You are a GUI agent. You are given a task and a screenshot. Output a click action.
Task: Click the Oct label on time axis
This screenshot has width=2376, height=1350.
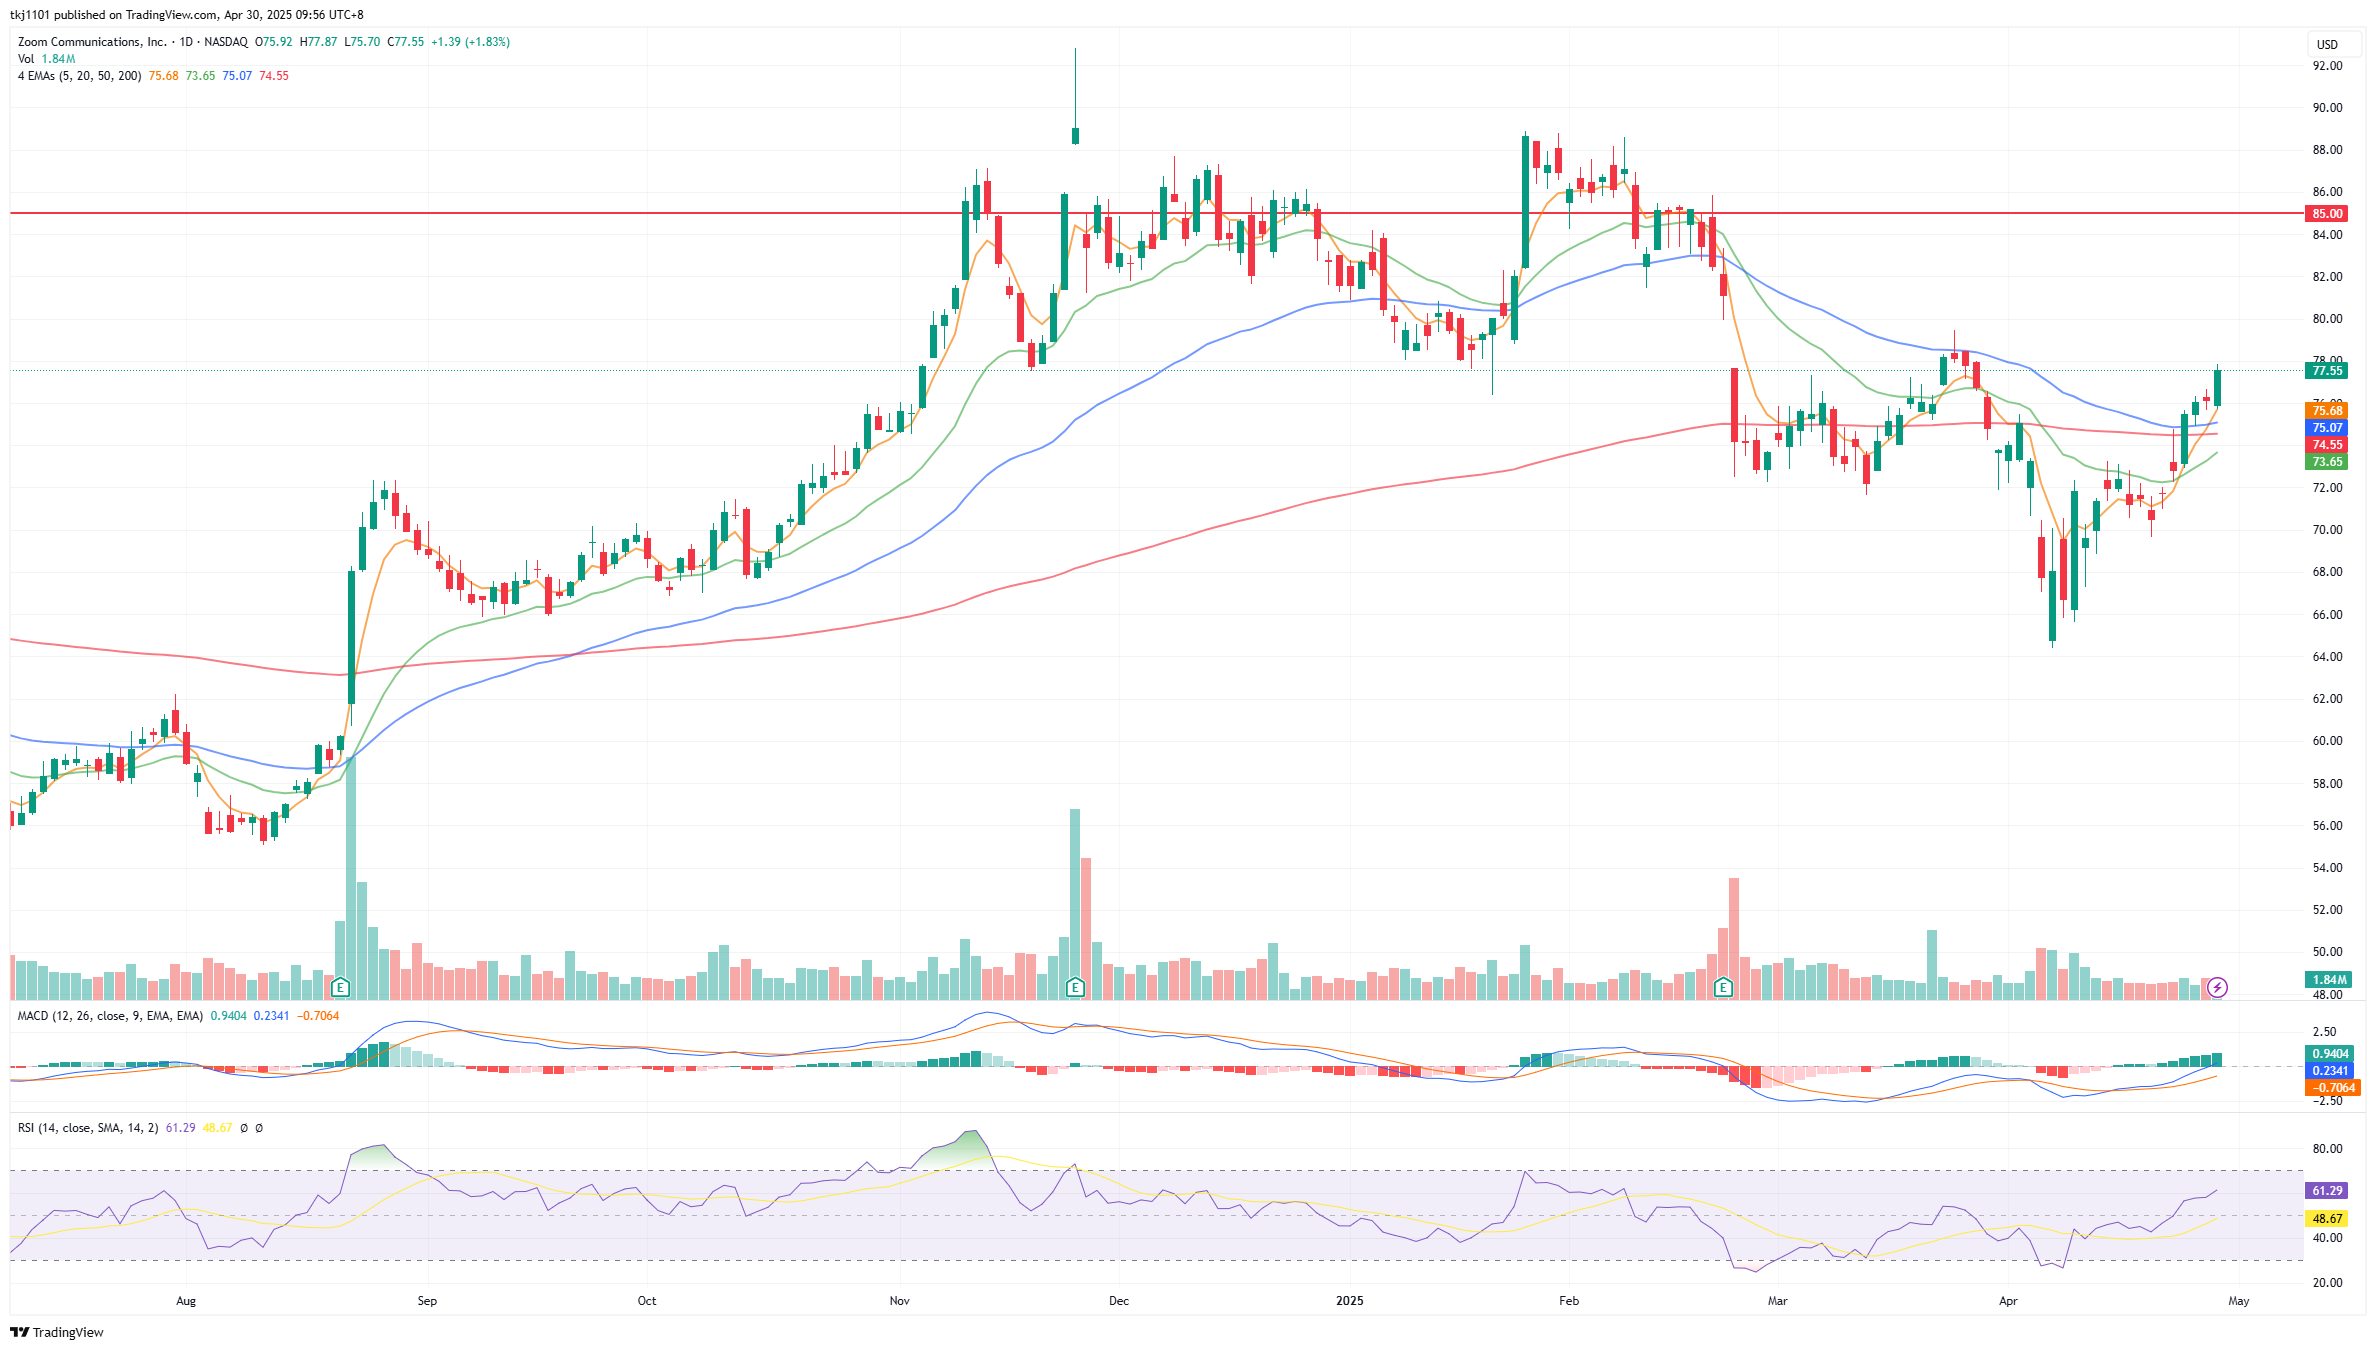coord(647,1301)
